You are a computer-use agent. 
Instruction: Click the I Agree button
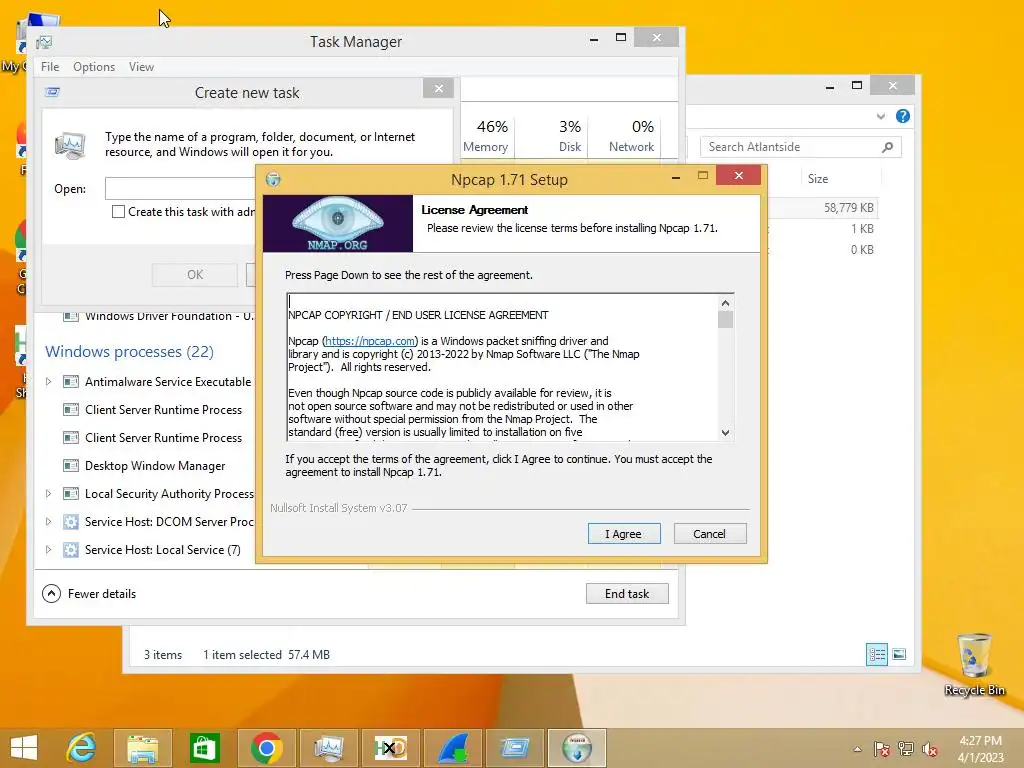[624, 534]
